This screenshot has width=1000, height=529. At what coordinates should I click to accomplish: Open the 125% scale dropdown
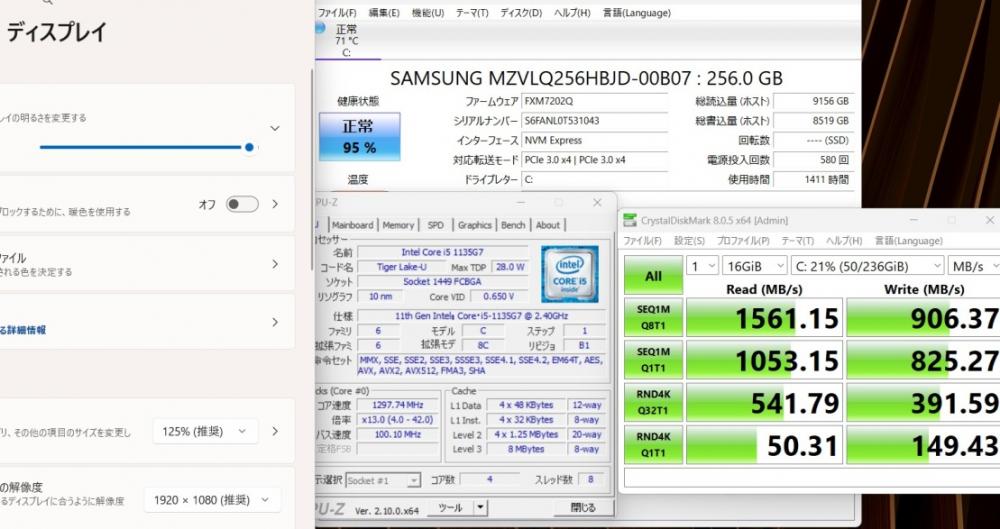(x=205, y=431)
